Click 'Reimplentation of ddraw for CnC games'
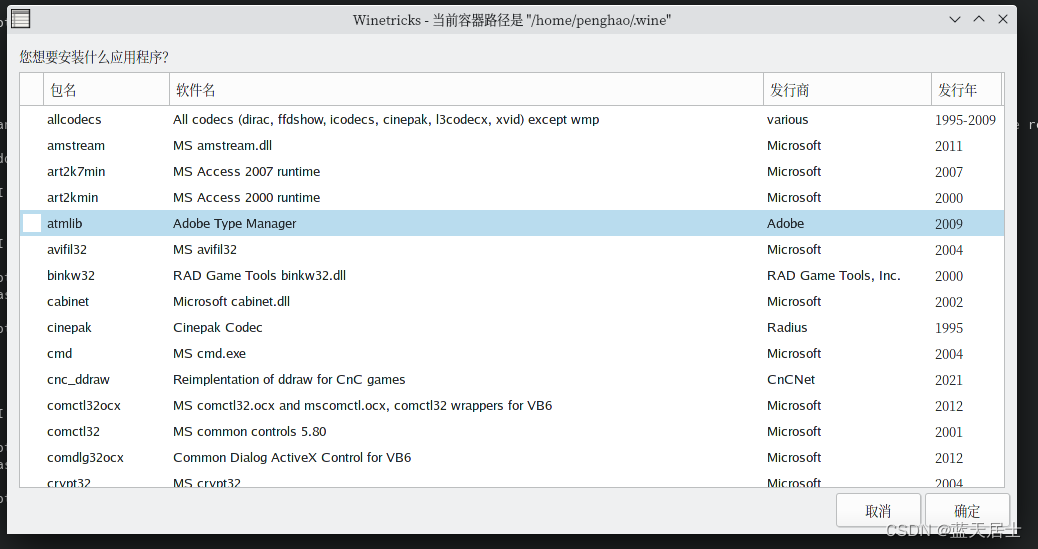Screen dimensions: 1038x549 (289, 379)
